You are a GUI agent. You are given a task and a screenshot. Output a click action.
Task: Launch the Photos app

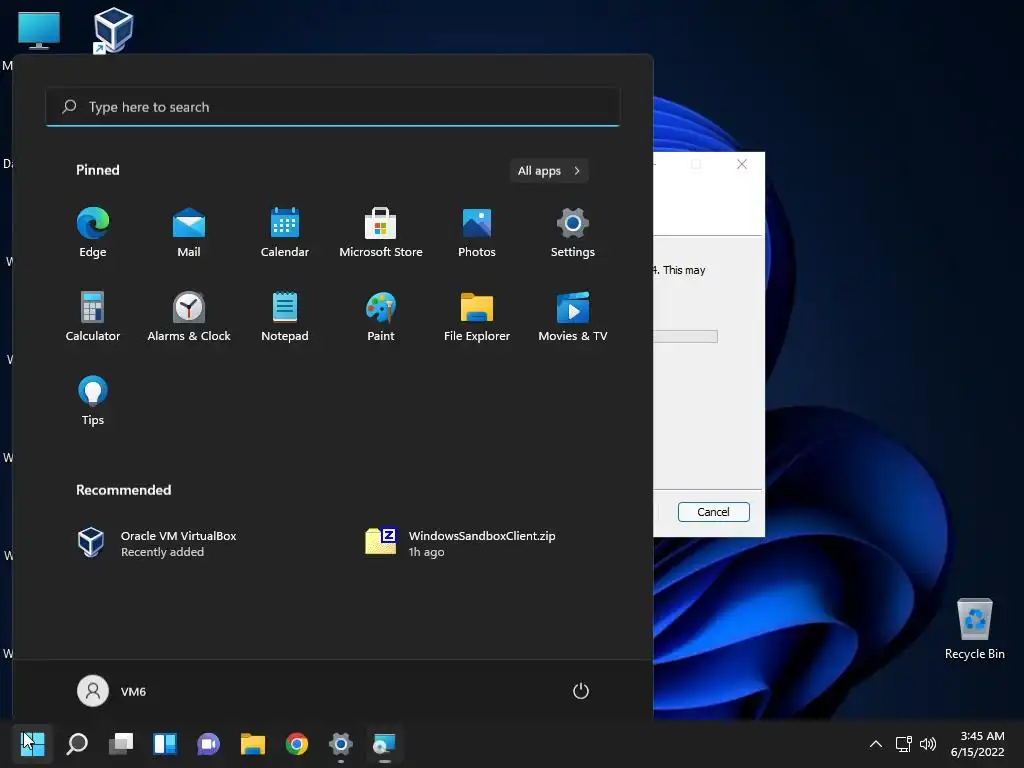click(x=477, y=232)
